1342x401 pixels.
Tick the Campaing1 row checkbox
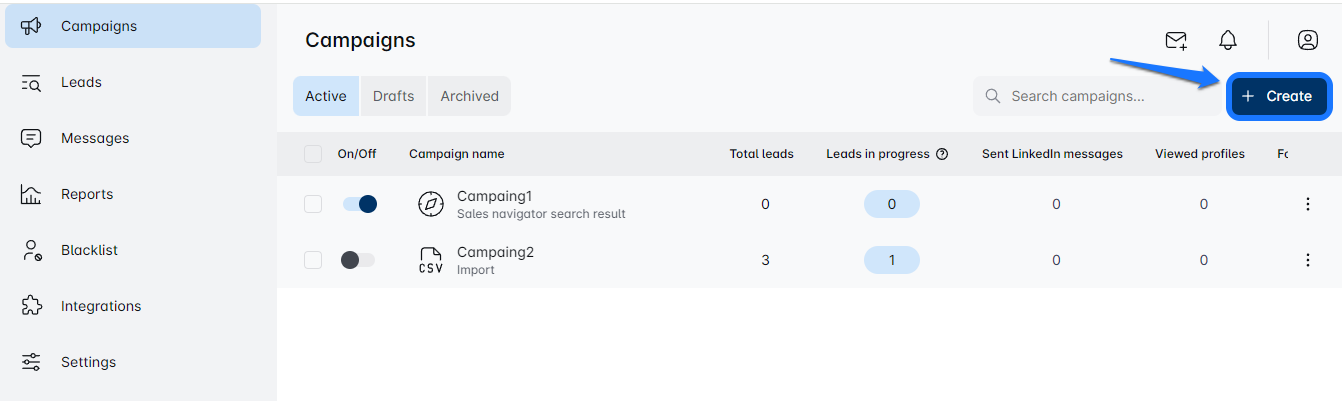tap(313, 204)
